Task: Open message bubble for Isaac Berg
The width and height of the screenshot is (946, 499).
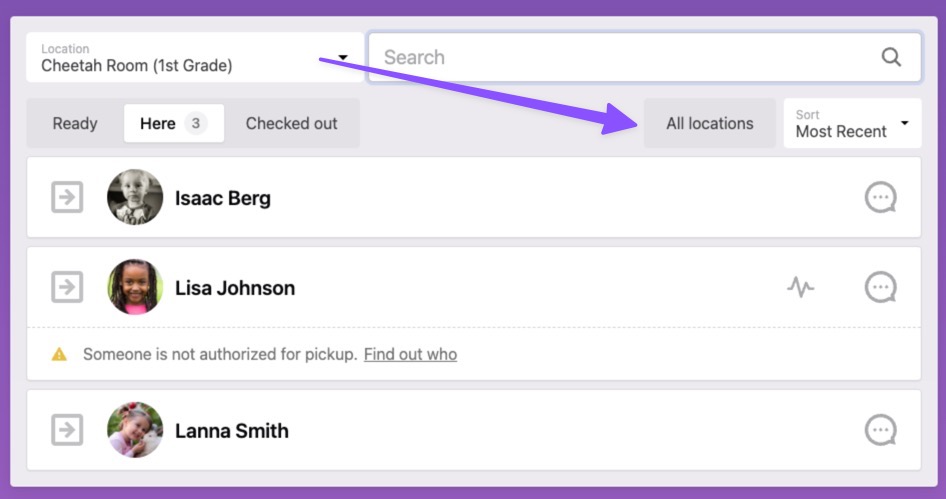Action: [880, 197]
